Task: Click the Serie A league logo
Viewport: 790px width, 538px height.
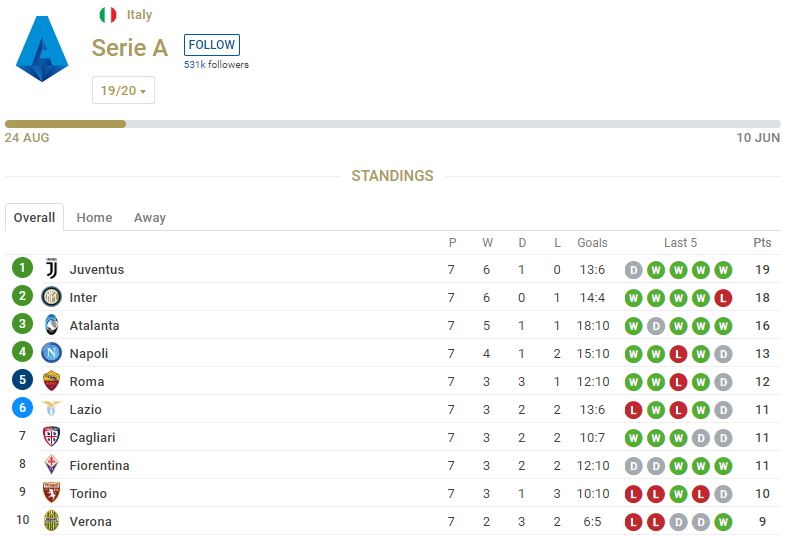Action: (x=42, y=49)
